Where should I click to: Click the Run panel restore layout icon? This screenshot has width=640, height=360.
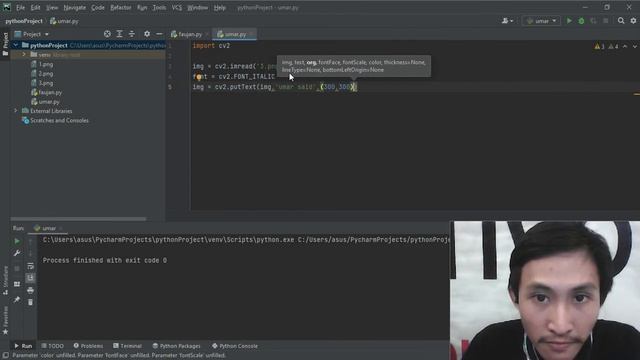point(17,284)
